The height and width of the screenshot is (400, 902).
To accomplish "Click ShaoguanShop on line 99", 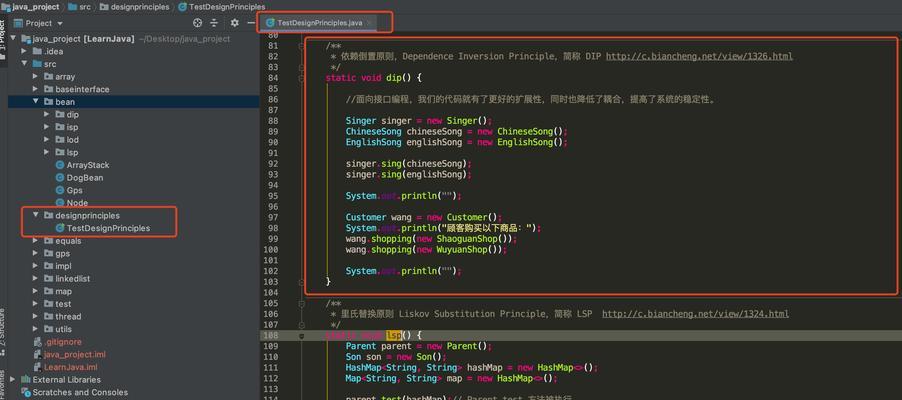I will (467, 239).
